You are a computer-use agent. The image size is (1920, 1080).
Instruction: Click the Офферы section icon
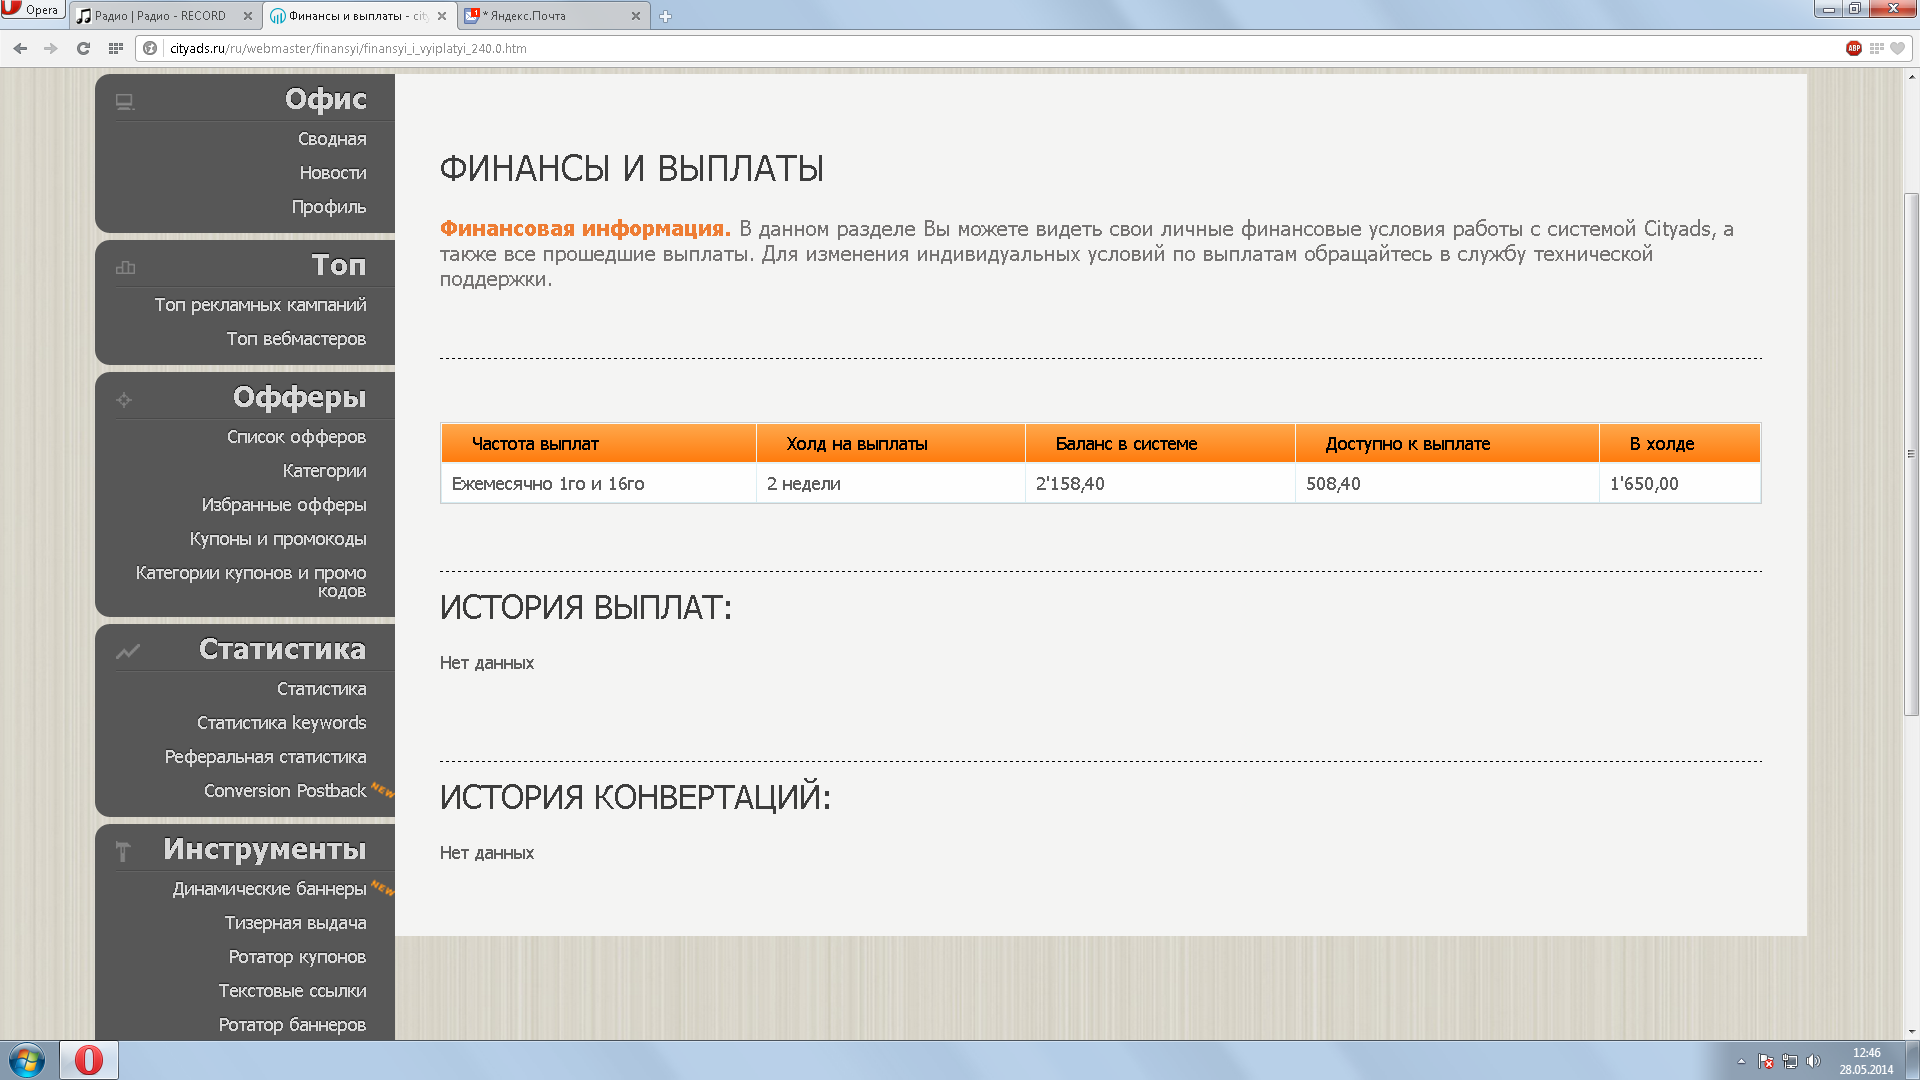pos(124,400)
